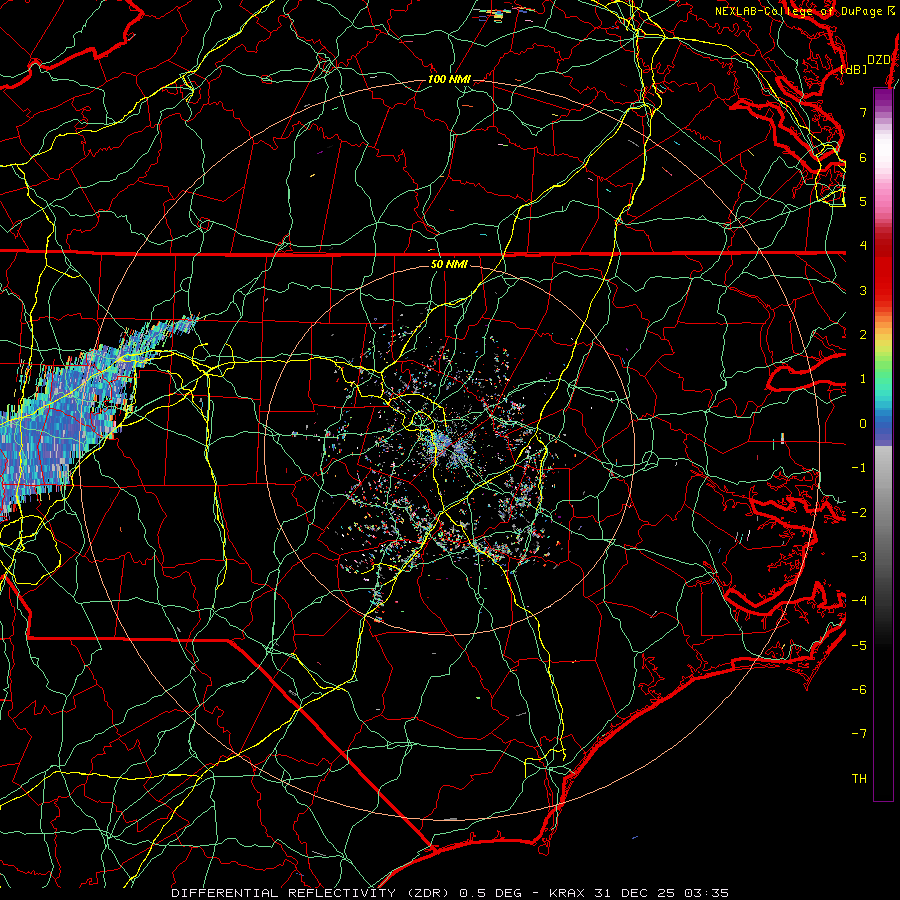Click the -4 tick label on the color scale

coord(859,601)
